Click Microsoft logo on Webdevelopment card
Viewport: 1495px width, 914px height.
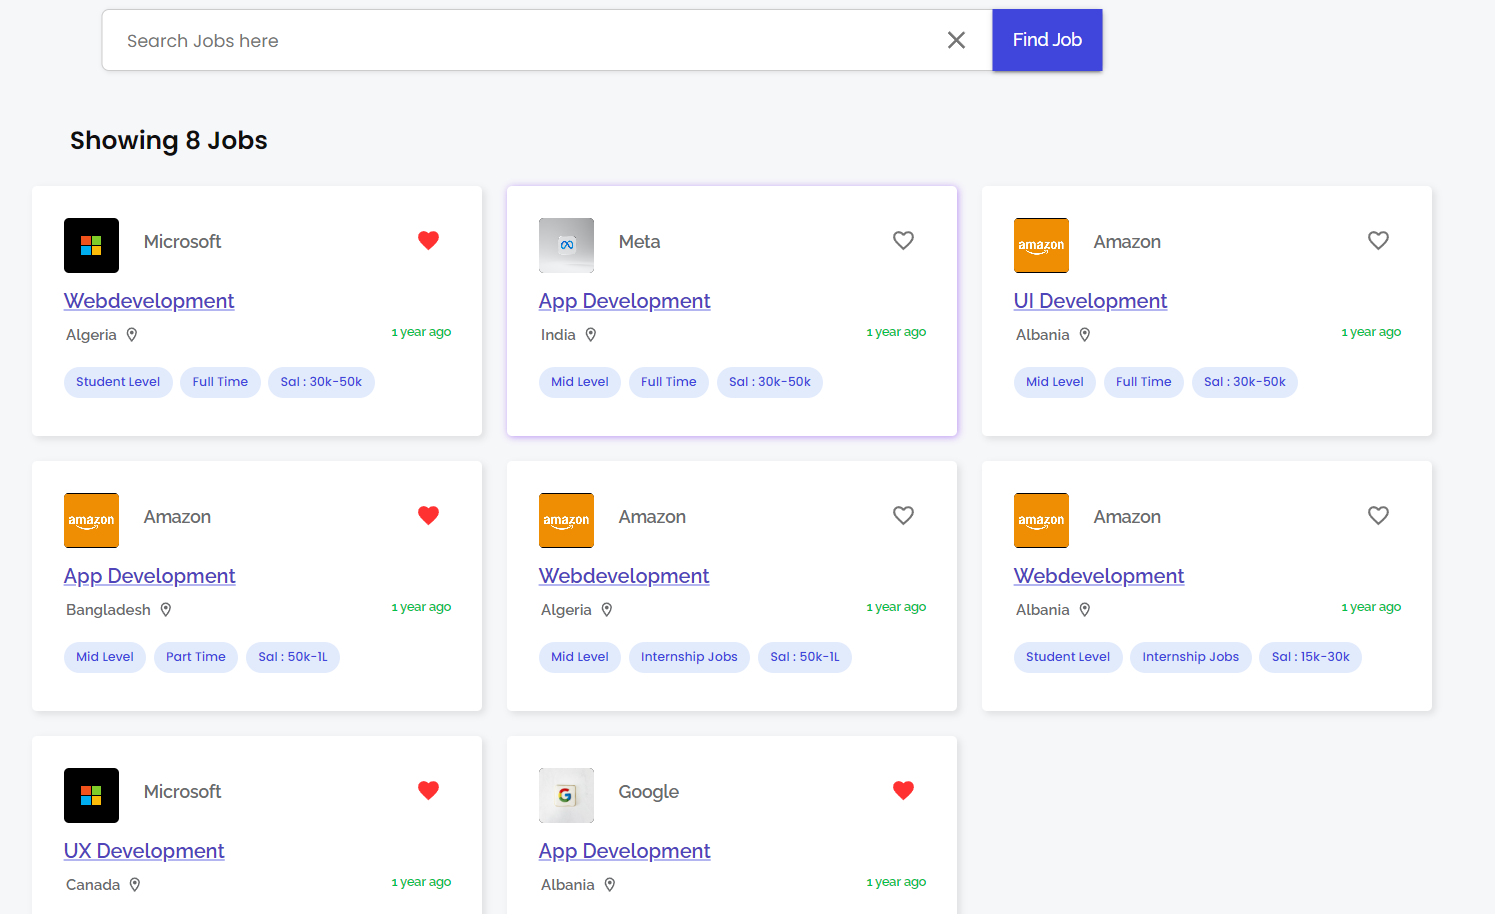[91, 245]
